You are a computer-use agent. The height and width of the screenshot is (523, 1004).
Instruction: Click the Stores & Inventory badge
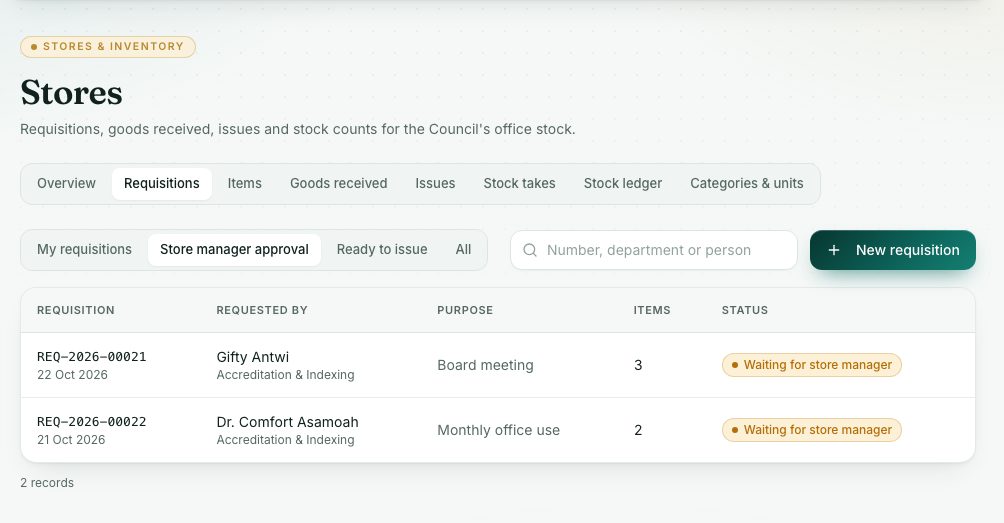tap(108, 47)
